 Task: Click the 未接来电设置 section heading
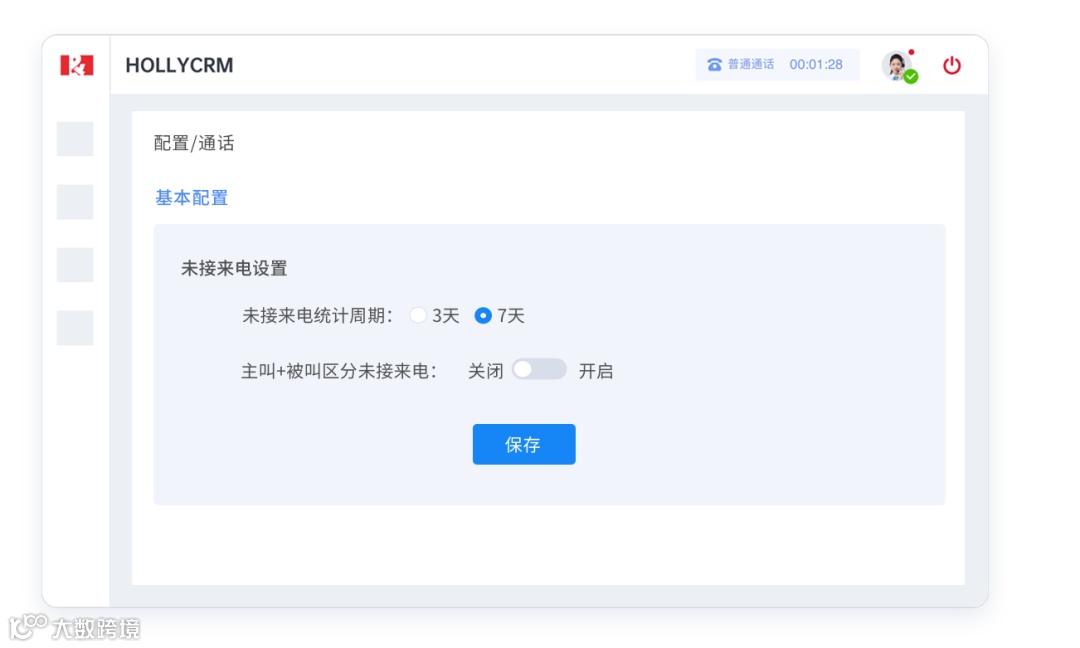pyautogui.click(x=234, y=269)
